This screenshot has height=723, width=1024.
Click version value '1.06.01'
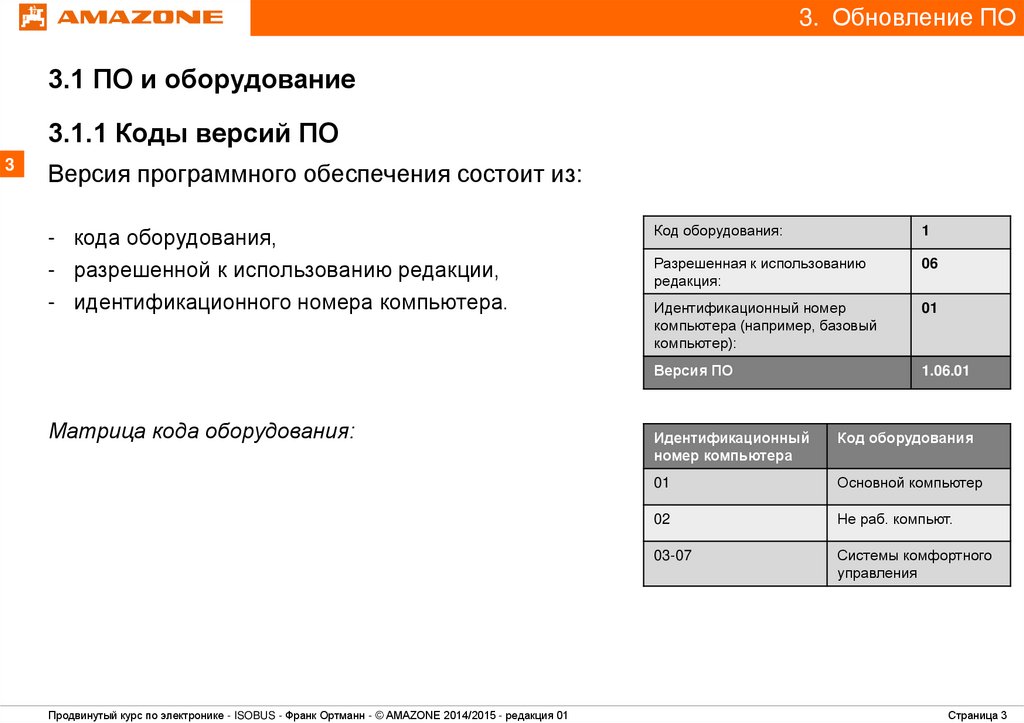click(x=961, y=372)
